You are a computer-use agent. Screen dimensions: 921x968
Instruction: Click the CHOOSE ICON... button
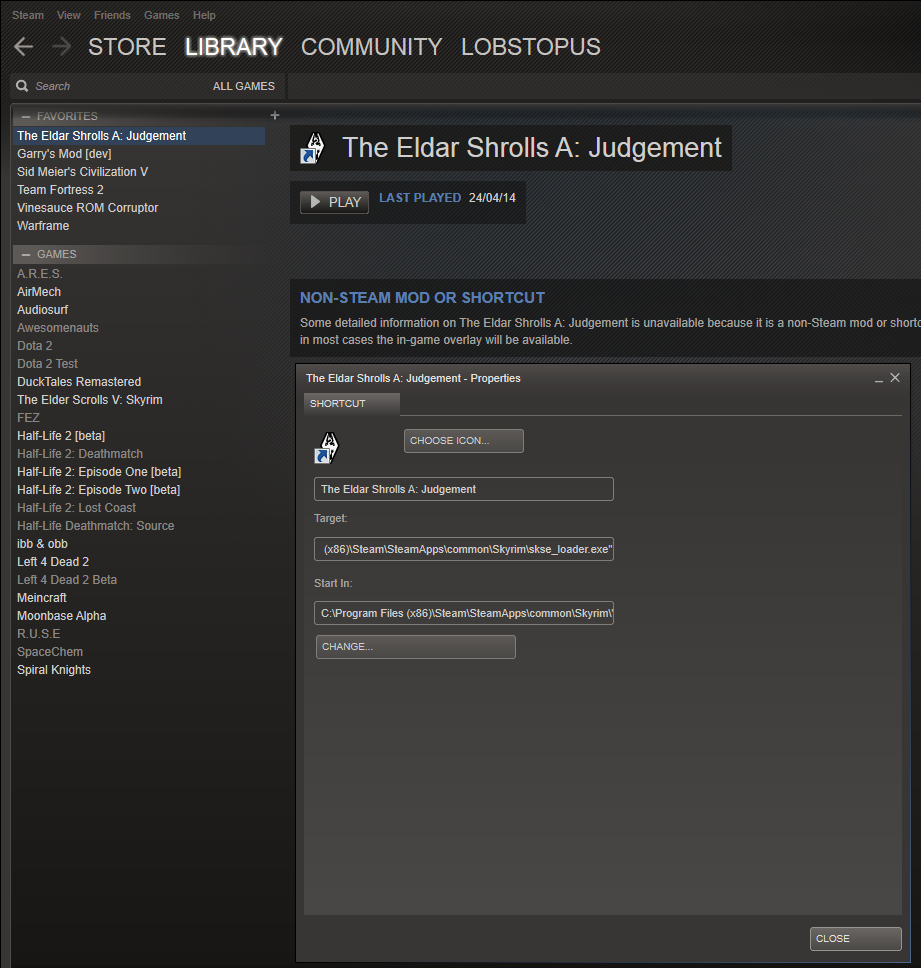coord(464,441)
